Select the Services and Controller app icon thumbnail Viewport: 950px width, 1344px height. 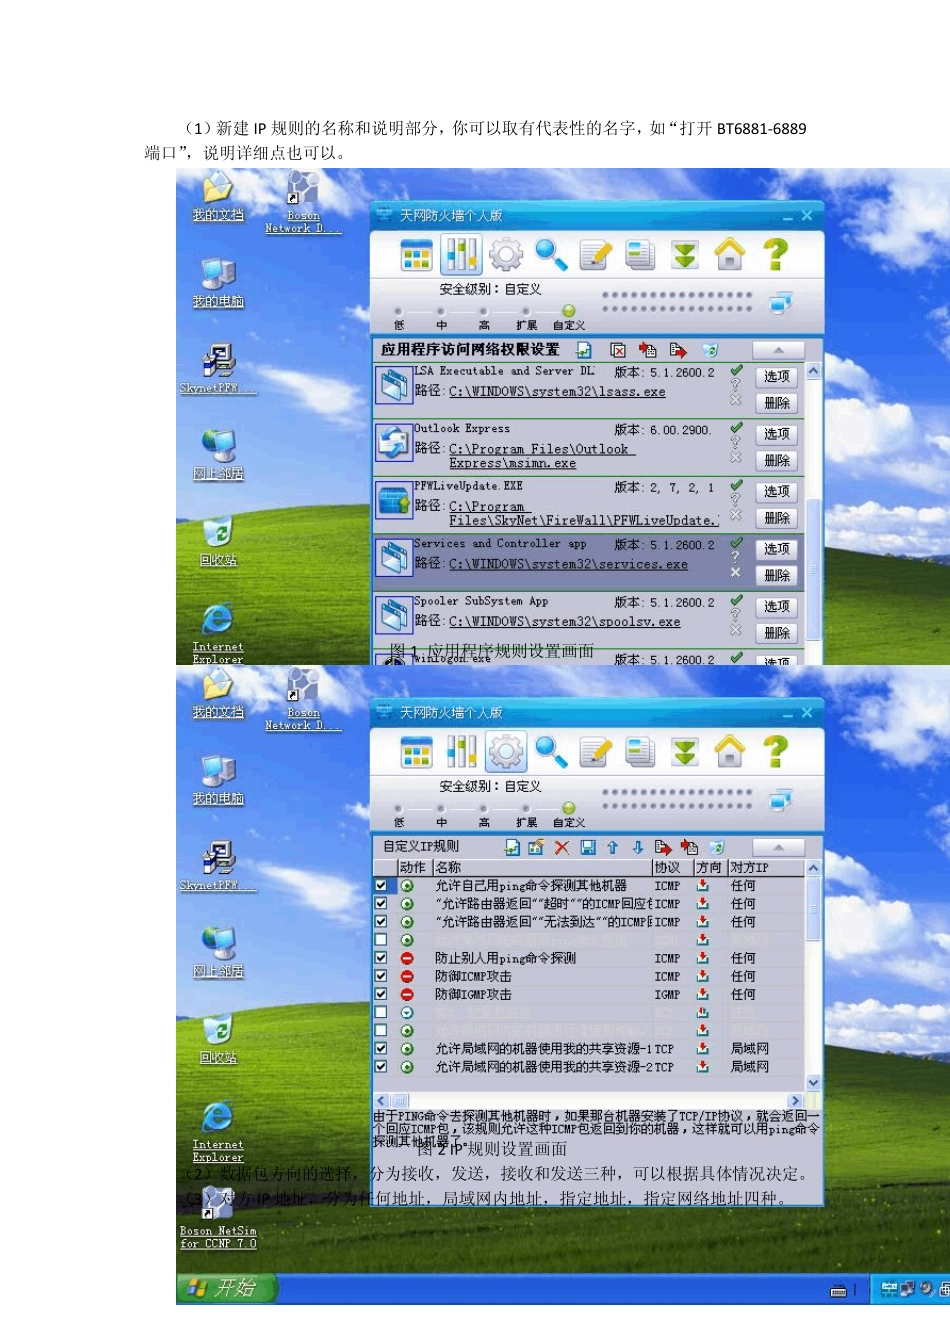[392, 558]
